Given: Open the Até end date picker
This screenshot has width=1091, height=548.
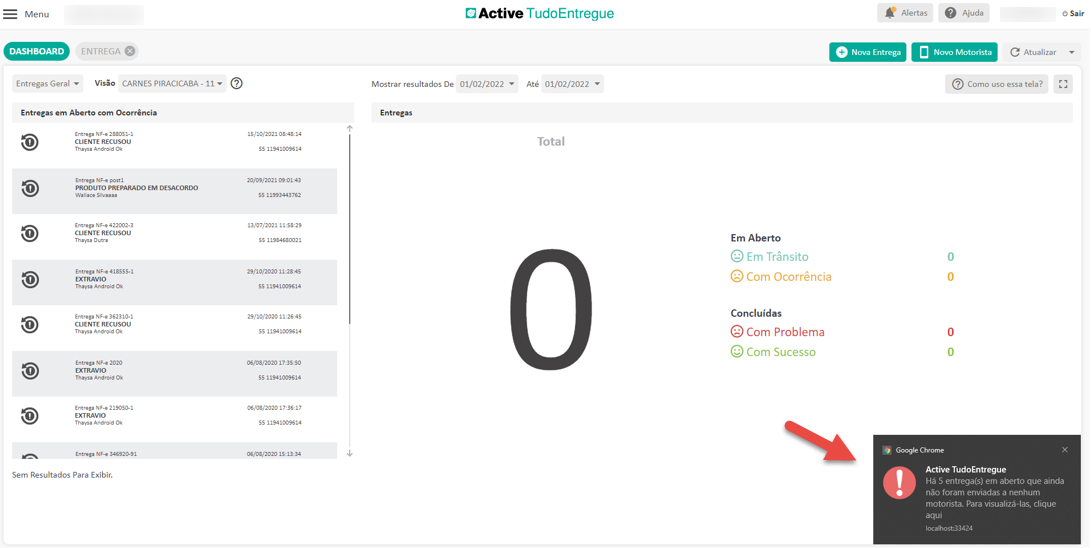Looking at the screenshot, I should pyautogui.click(x=572, y=84).
